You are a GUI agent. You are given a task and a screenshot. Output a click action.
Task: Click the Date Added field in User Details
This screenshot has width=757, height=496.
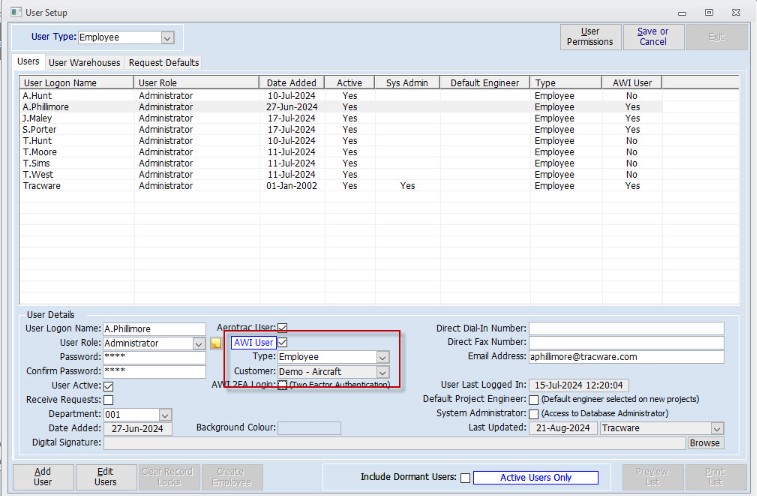[138, 429]
